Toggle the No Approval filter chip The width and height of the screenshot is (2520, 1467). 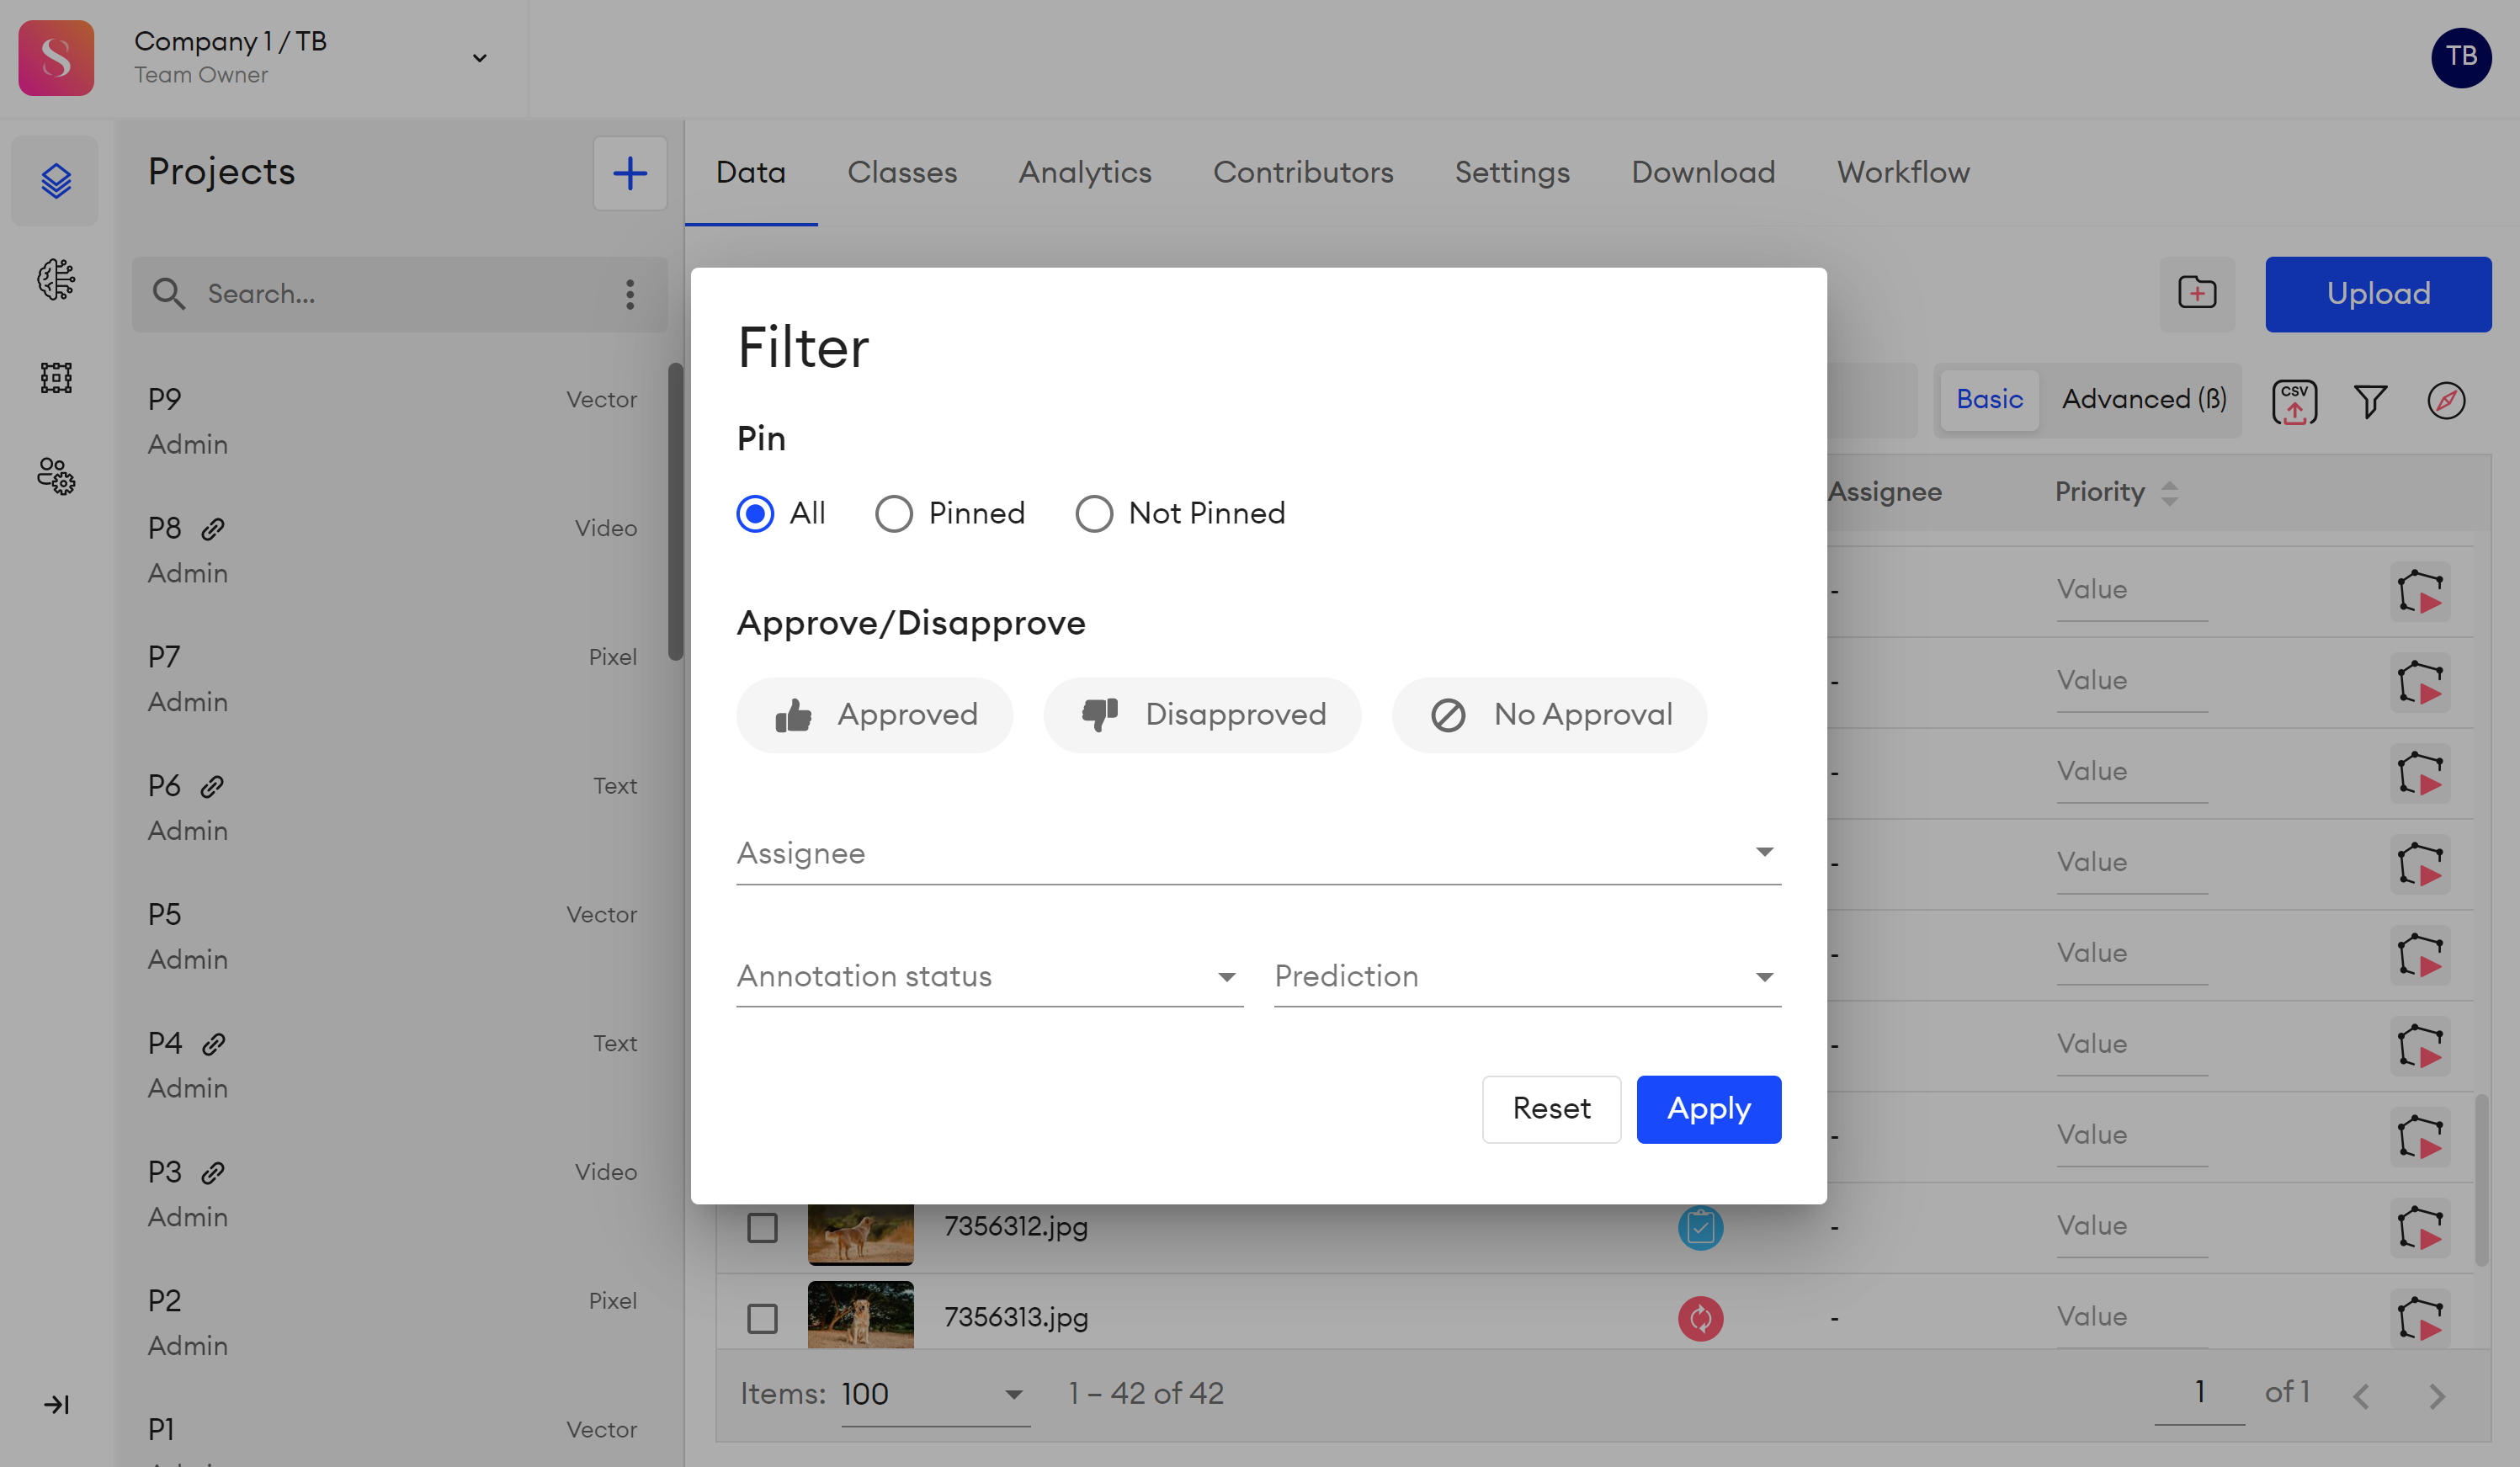click(1549, 715)
